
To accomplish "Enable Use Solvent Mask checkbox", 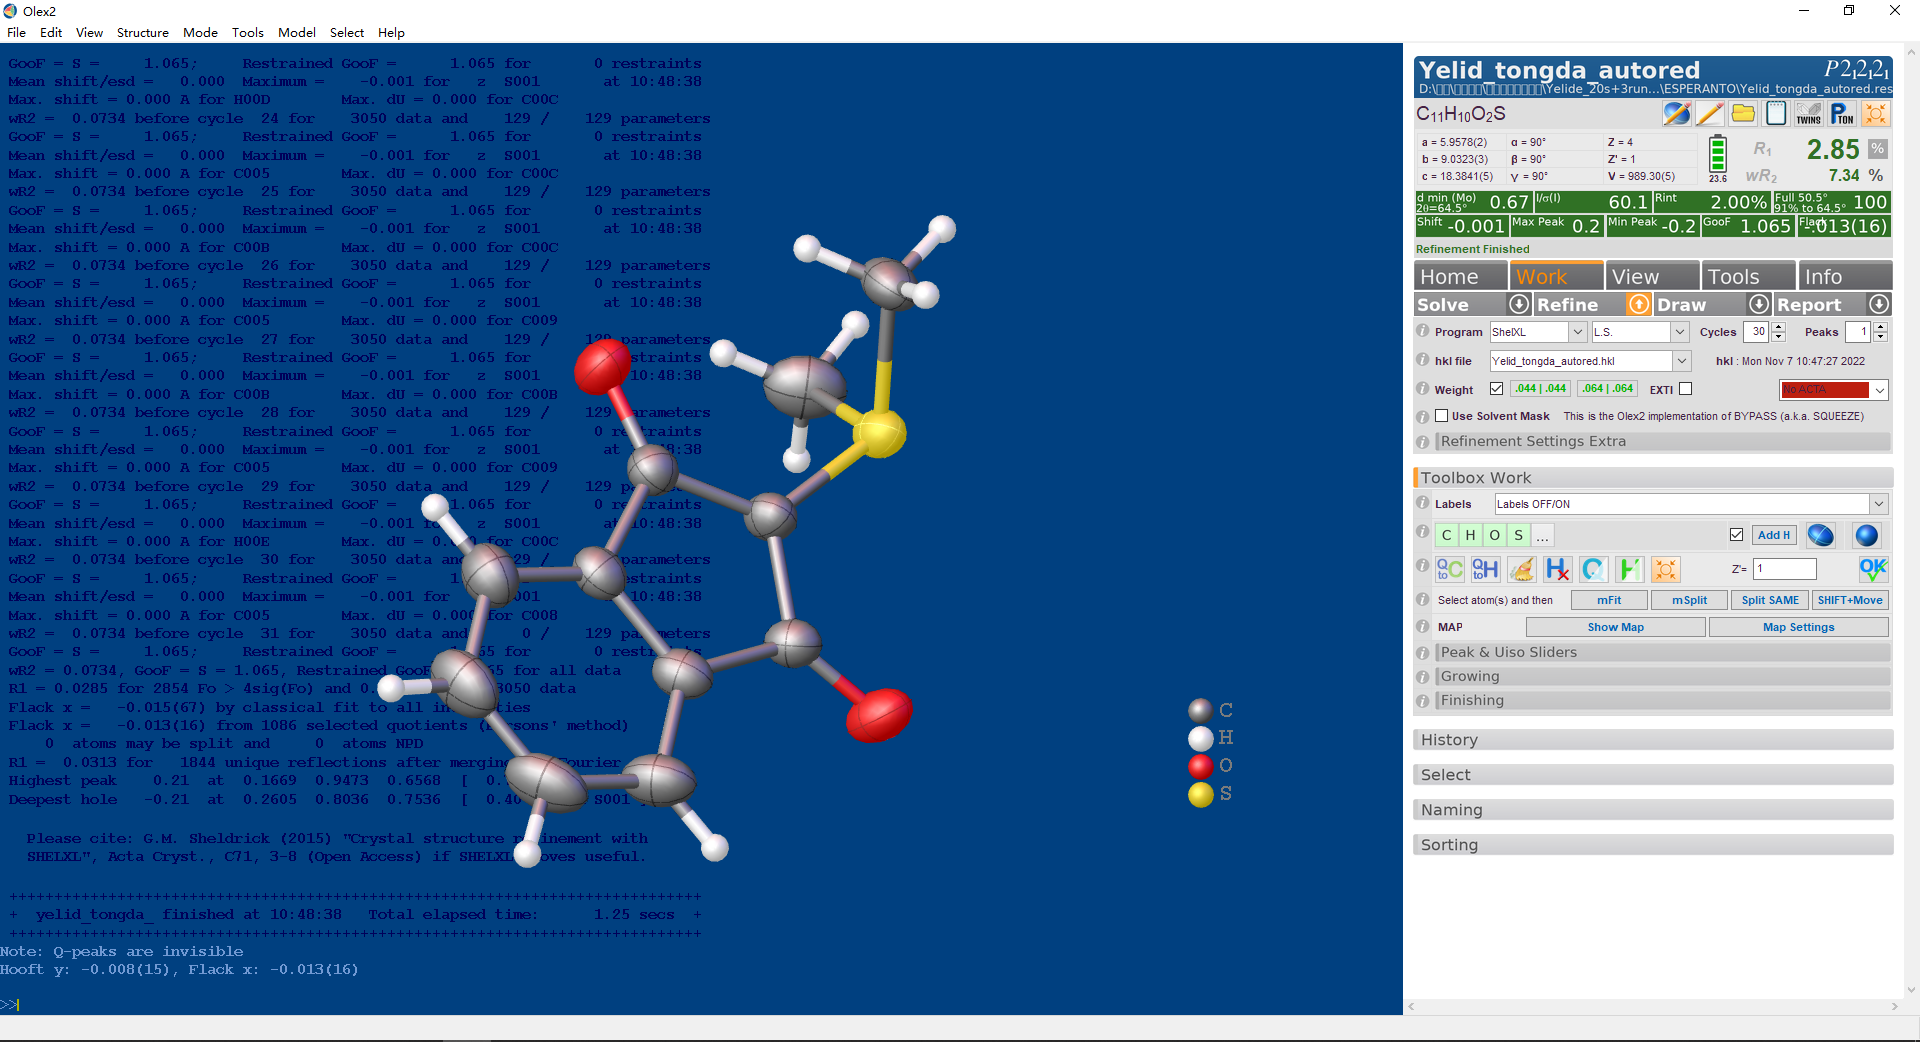I will tap(1441, 416).
